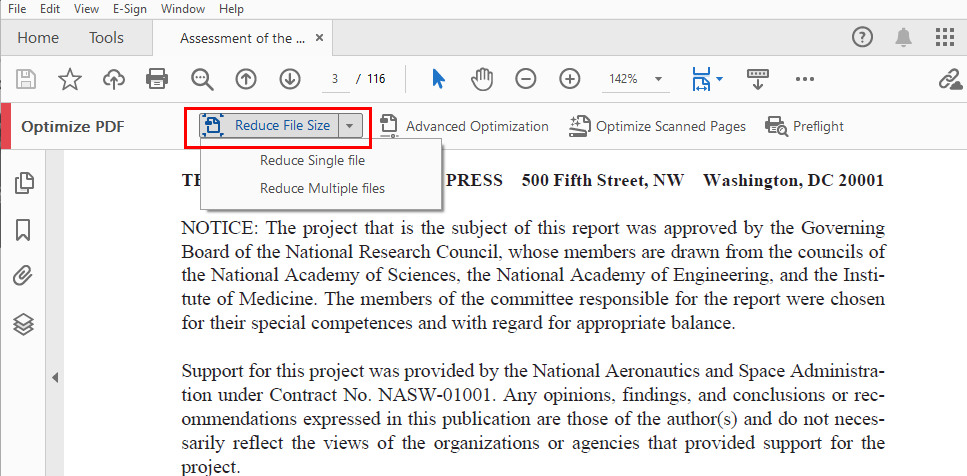The height and width of the screenshot is (476, 967).
Task: Choose the Selection arrow tool
Action: 438,79
